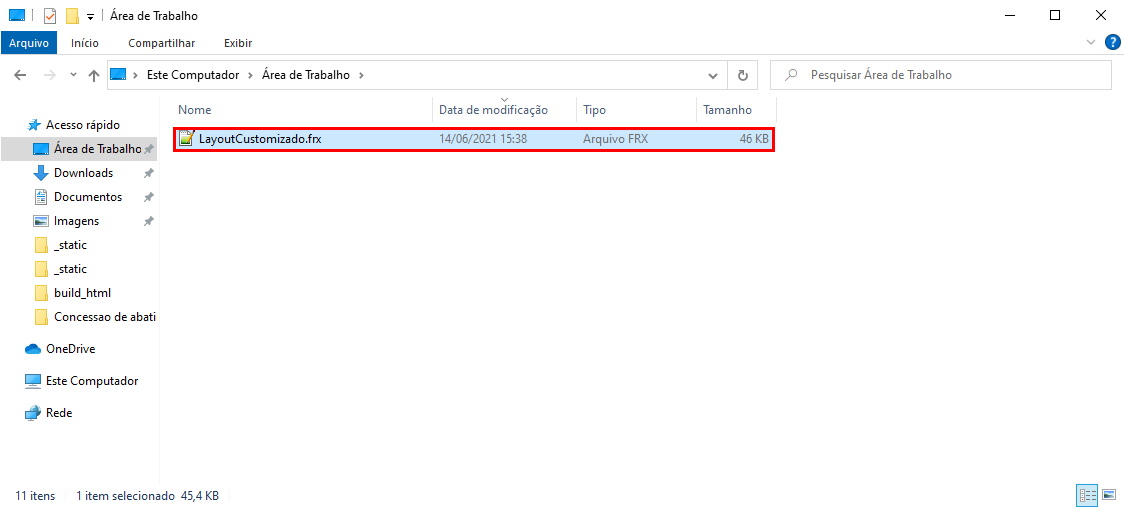Screen dimensions: 1125x508
Task: Click the Properties quick access toolbar icon
Action: click(x=50, y=15)
